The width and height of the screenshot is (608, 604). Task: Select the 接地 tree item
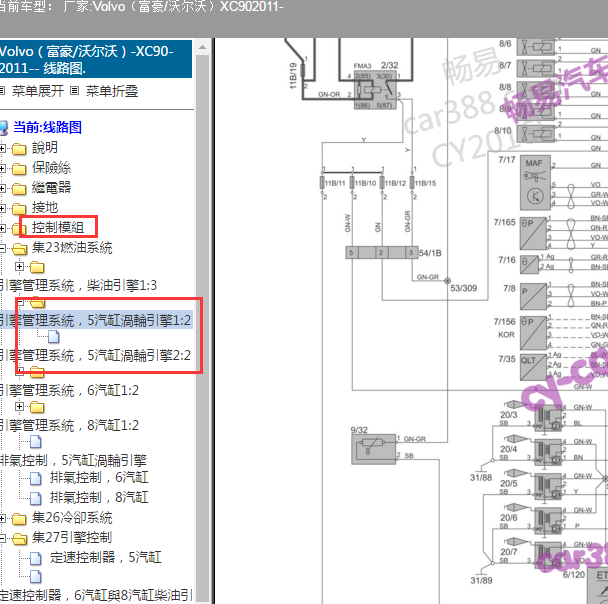click(x=45, y=207)
